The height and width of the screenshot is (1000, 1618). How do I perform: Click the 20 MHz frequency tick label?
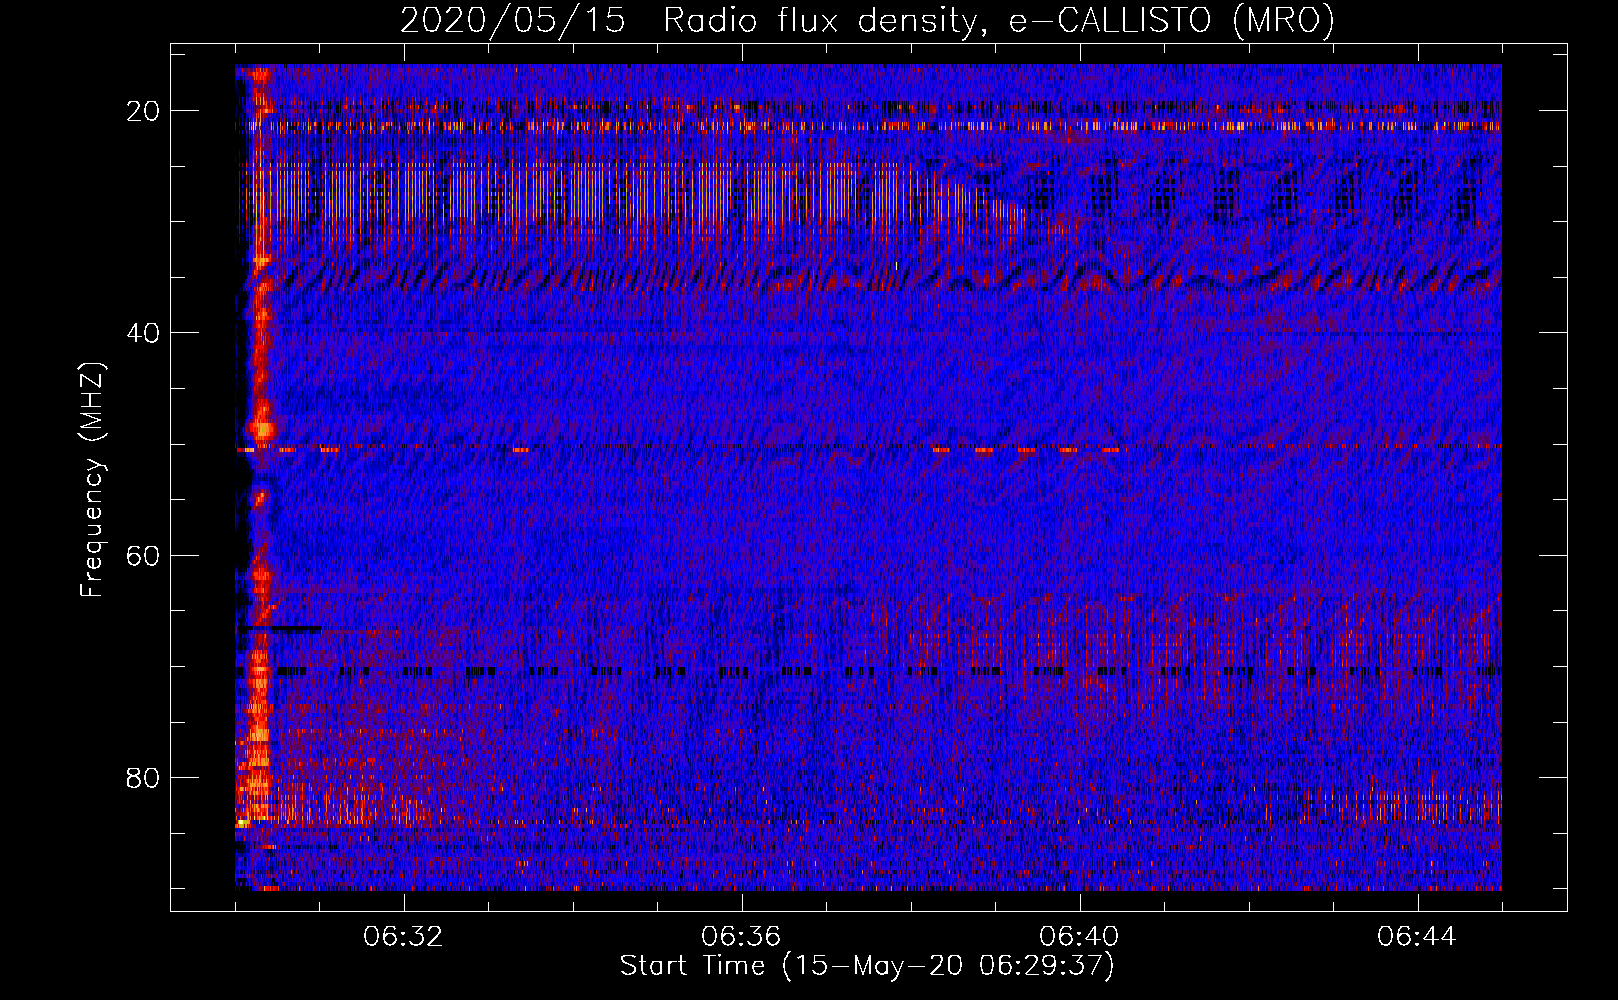pyautogui.click(x=144, y=111)
